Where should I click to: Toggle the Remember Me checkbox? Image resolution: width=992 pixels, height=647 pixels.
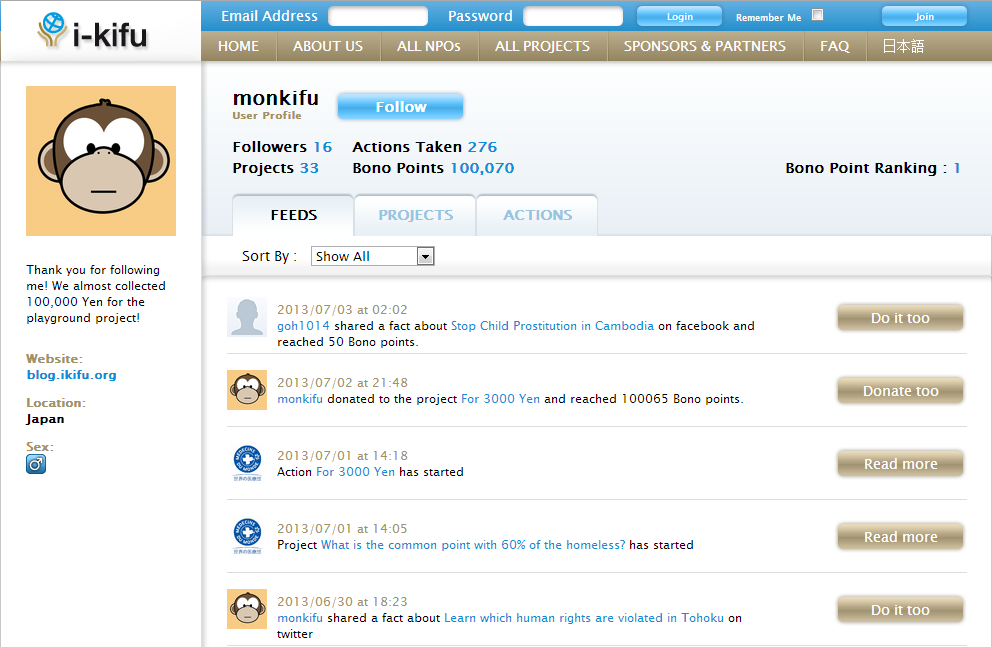[817, 15]
